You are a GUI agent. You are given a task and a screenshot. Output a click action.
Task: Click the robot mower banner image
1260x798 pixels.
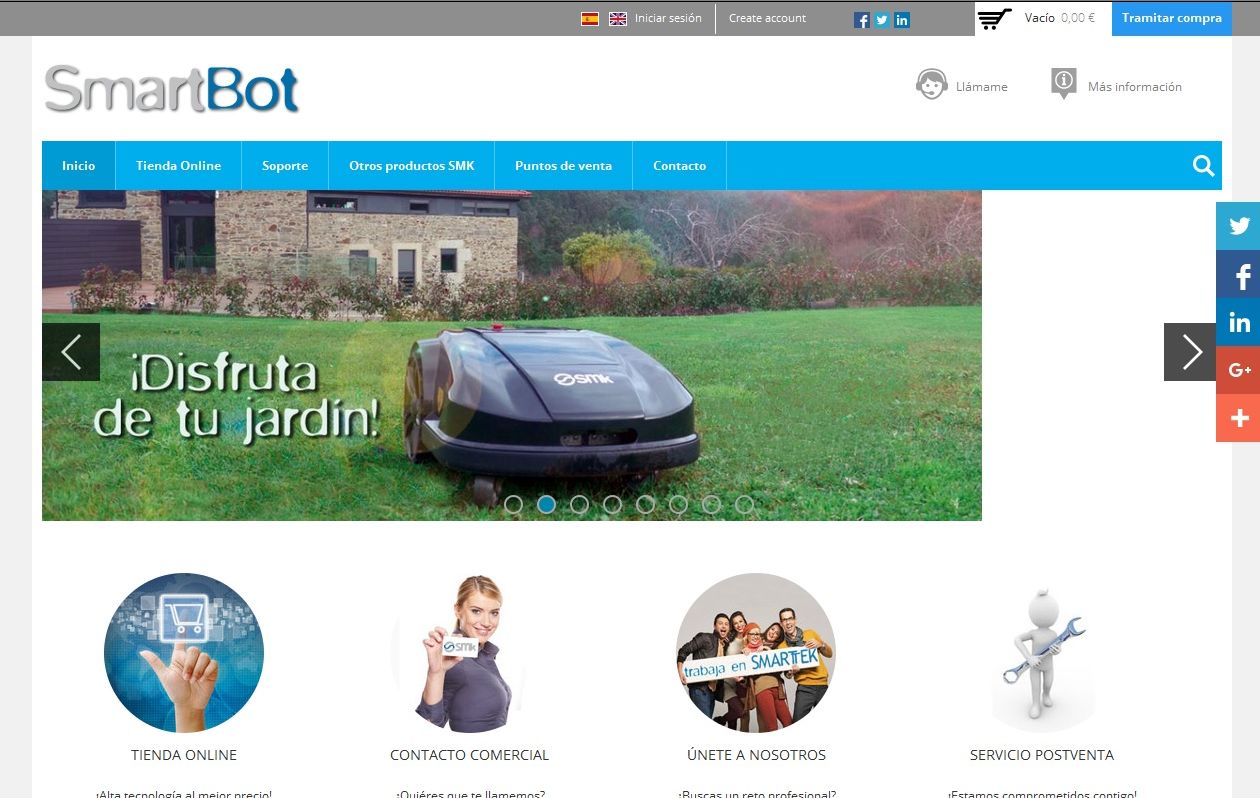point(512,355)
